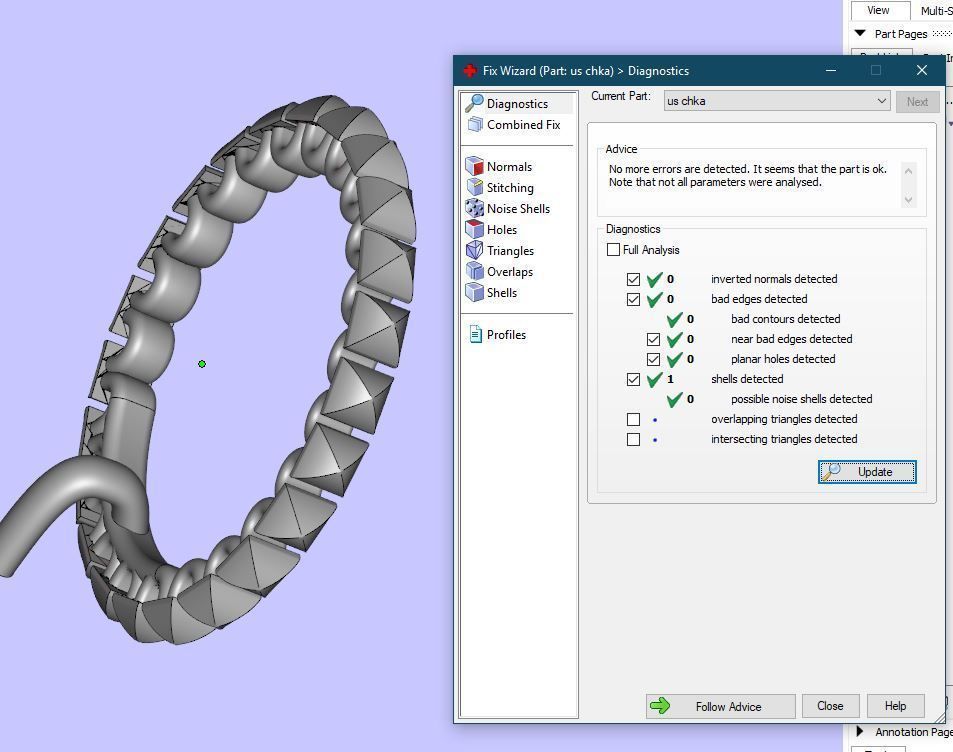The width and height of the screenshot is (953, 752).
Task: Click the Update button
Action: click(867, 472)
